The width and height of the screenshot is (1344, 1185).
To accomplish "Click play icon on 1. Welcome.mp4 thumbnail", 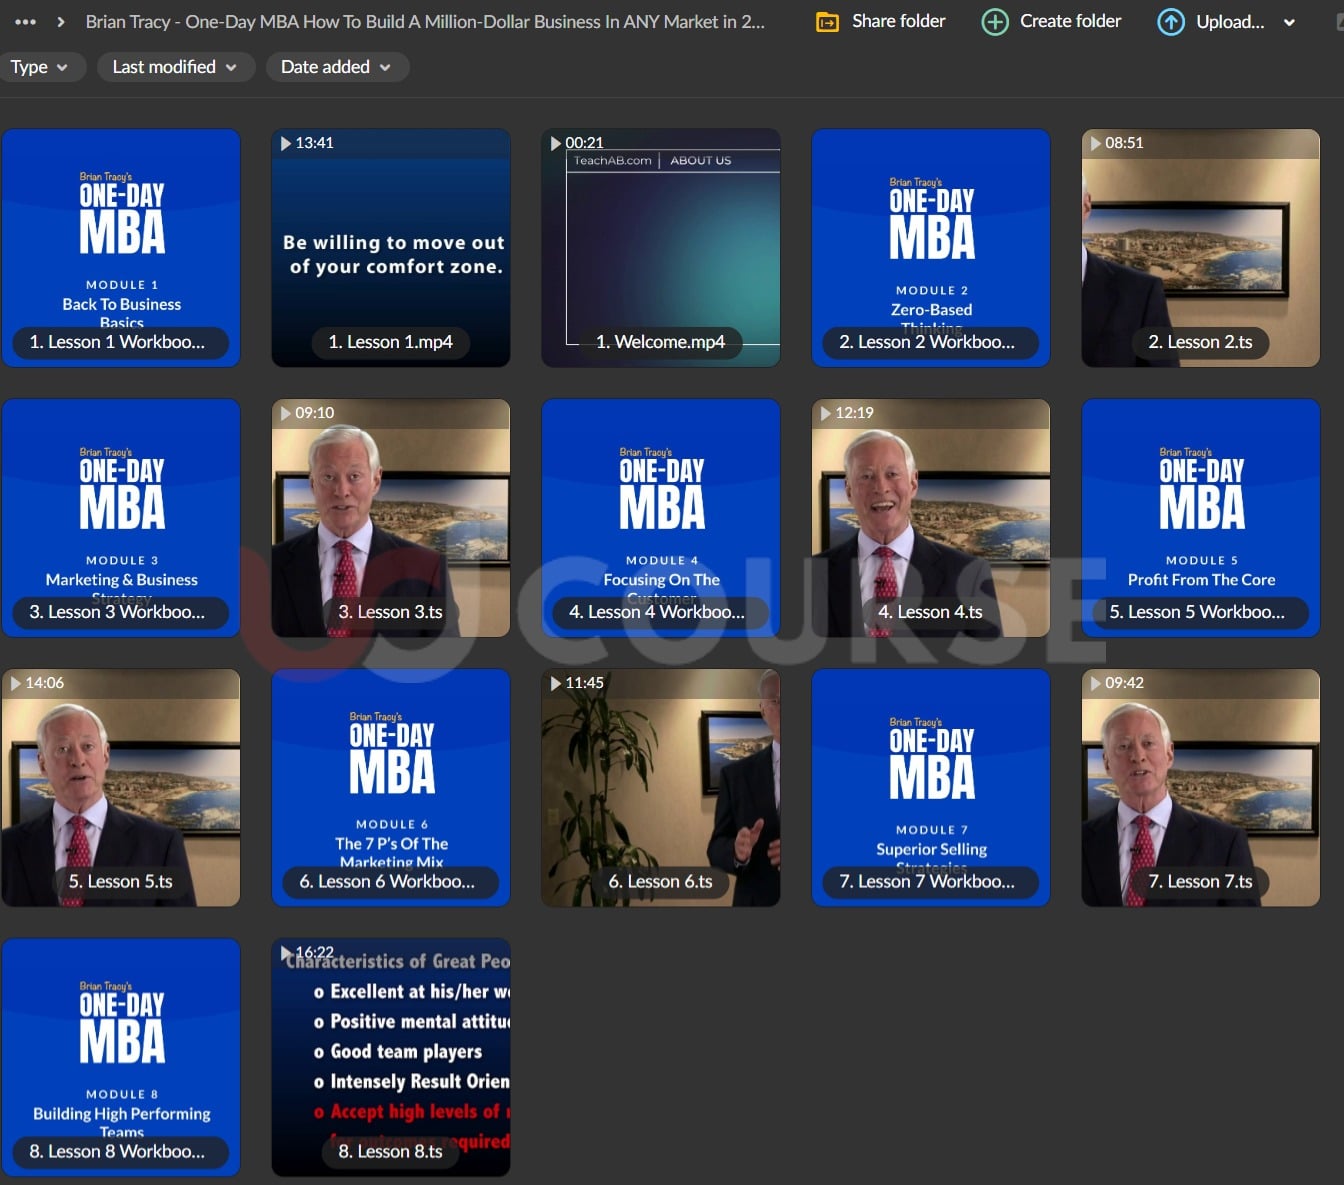I will 556,143.
